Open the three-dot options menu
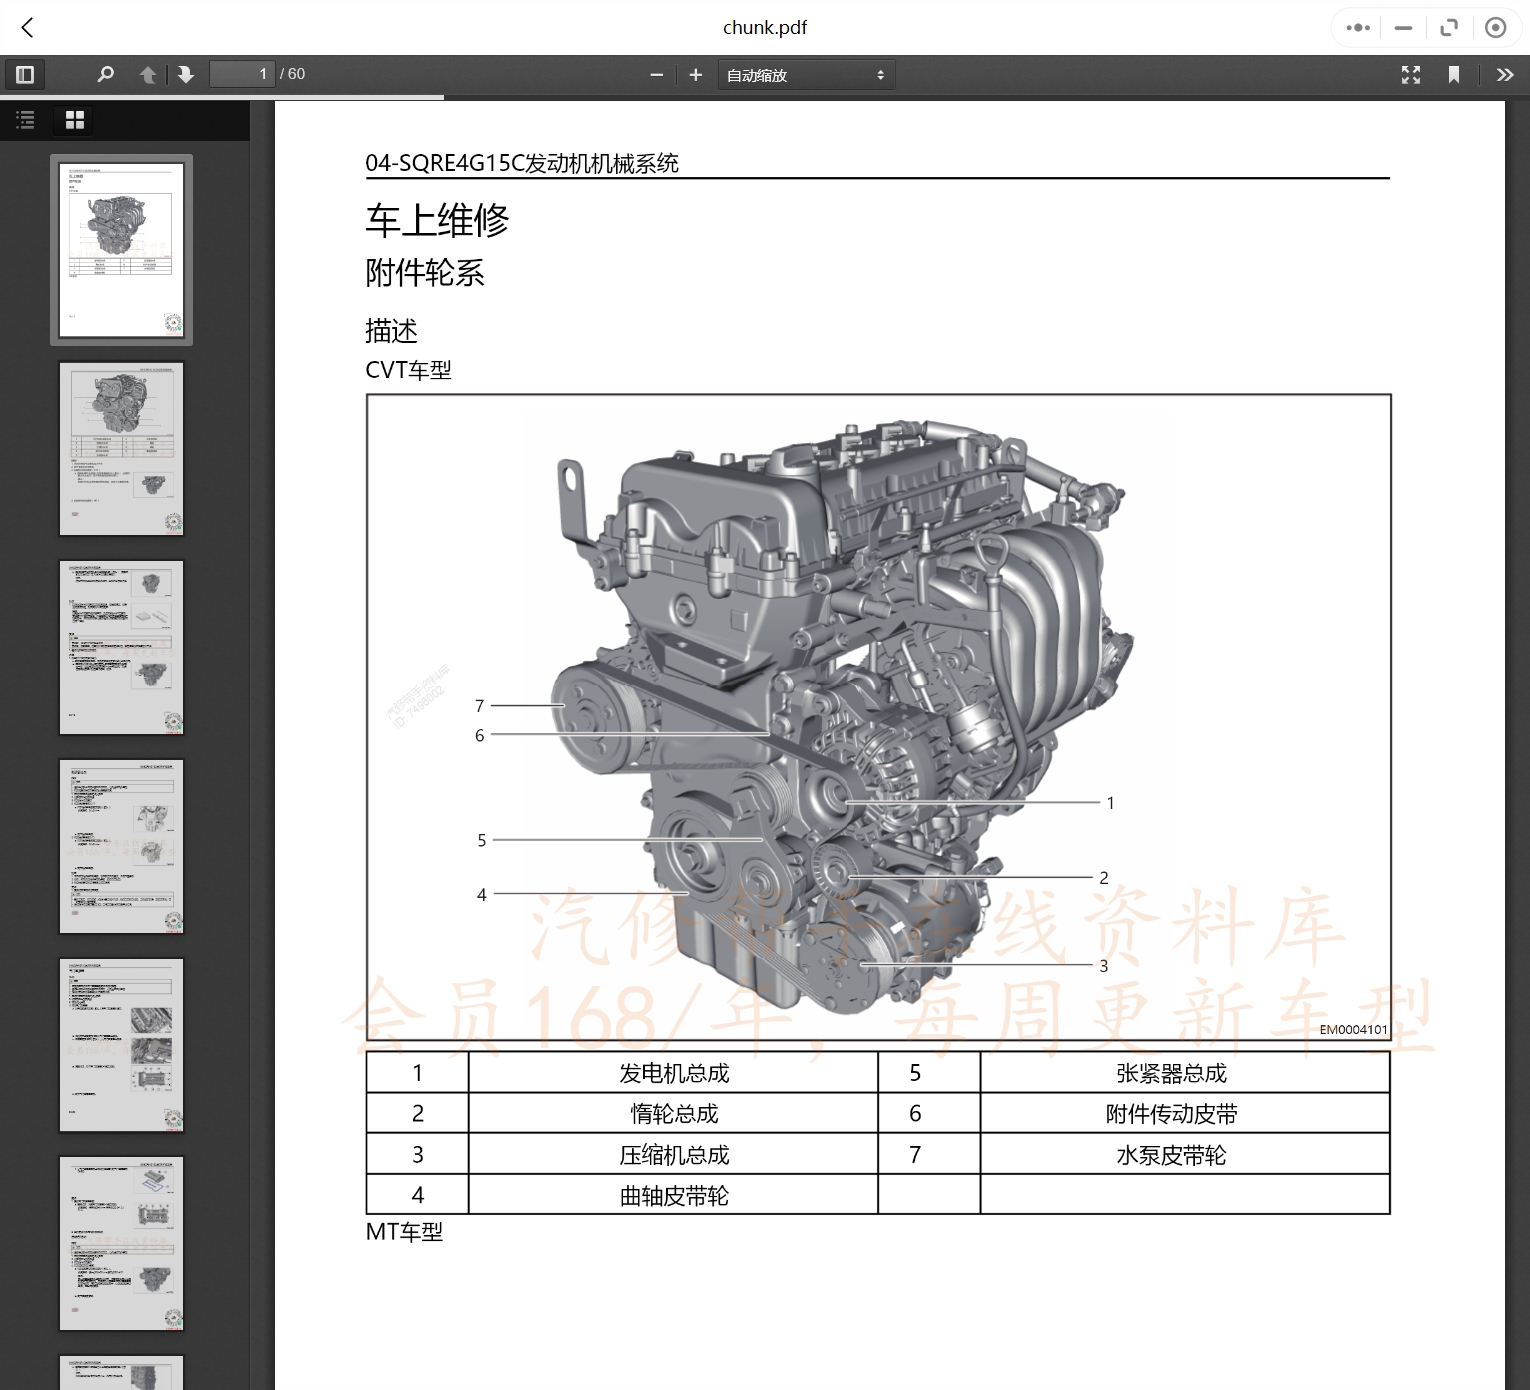 [x=1357, y=27]
